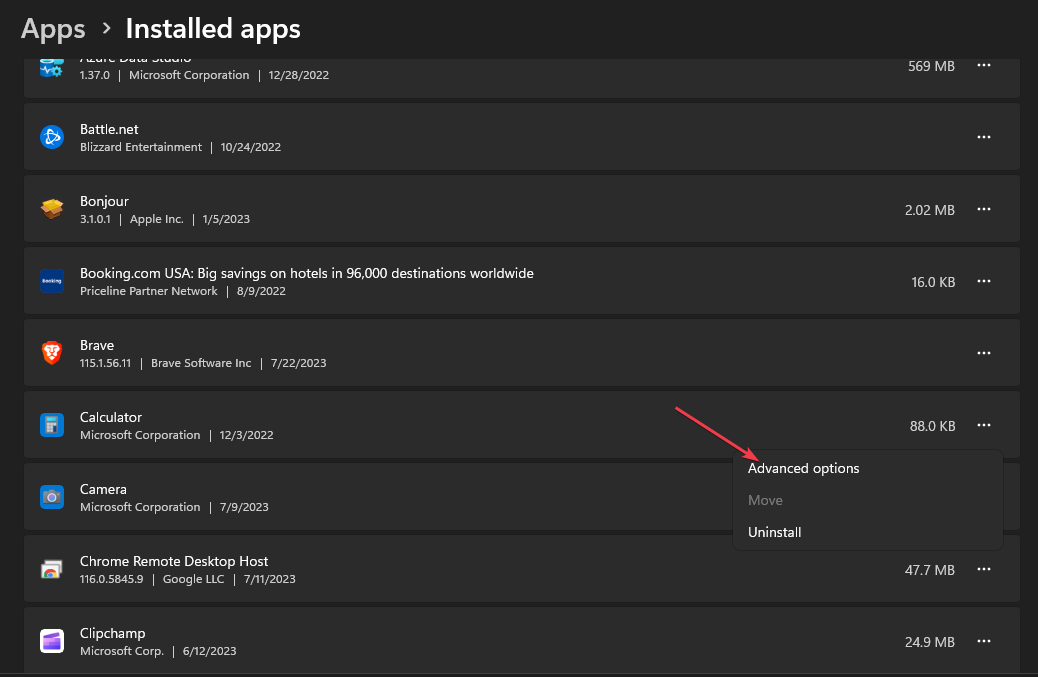Click the Calculator app name
This screenshot has width=1038, height=677.
click(111, 418)
